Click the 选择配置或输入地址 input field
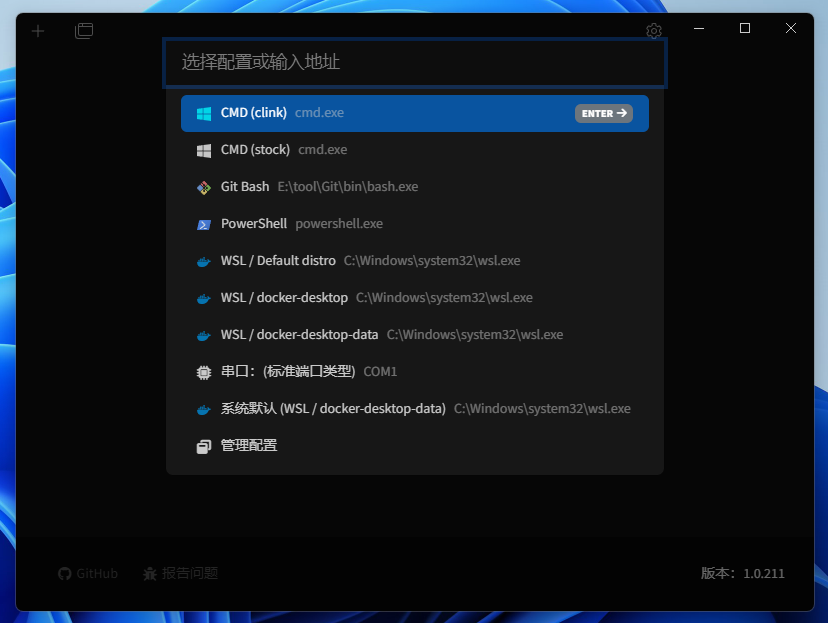 pos(415,62)
